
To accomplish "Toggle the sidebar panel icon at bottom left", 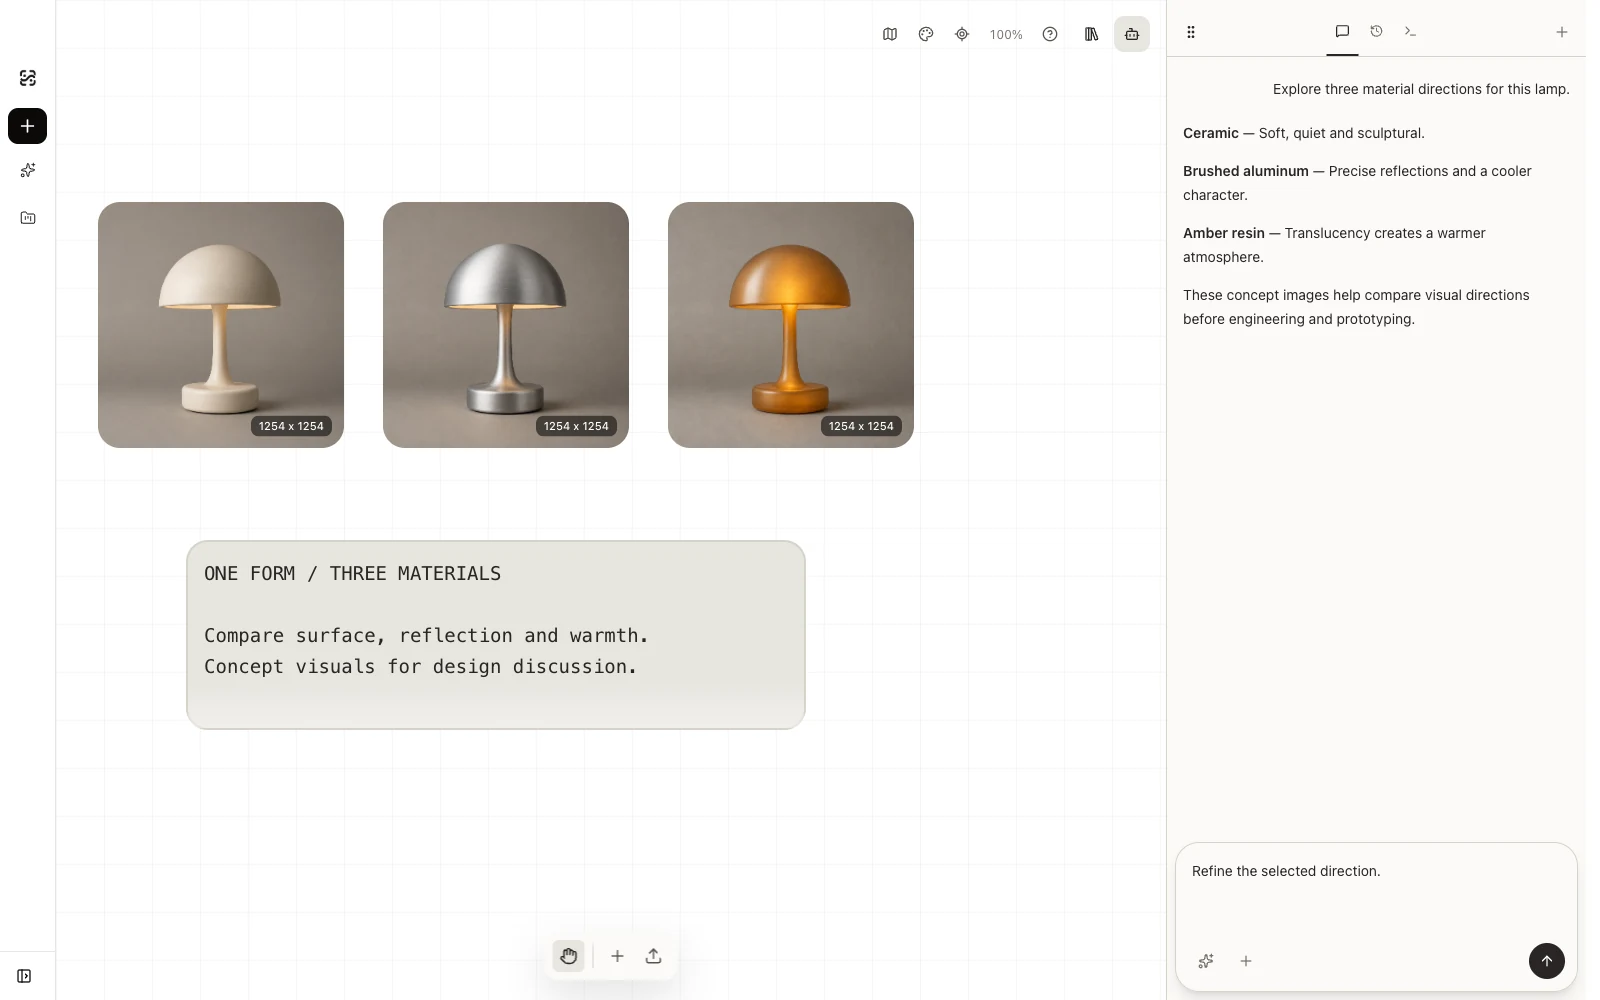I will tap(24, 976).
